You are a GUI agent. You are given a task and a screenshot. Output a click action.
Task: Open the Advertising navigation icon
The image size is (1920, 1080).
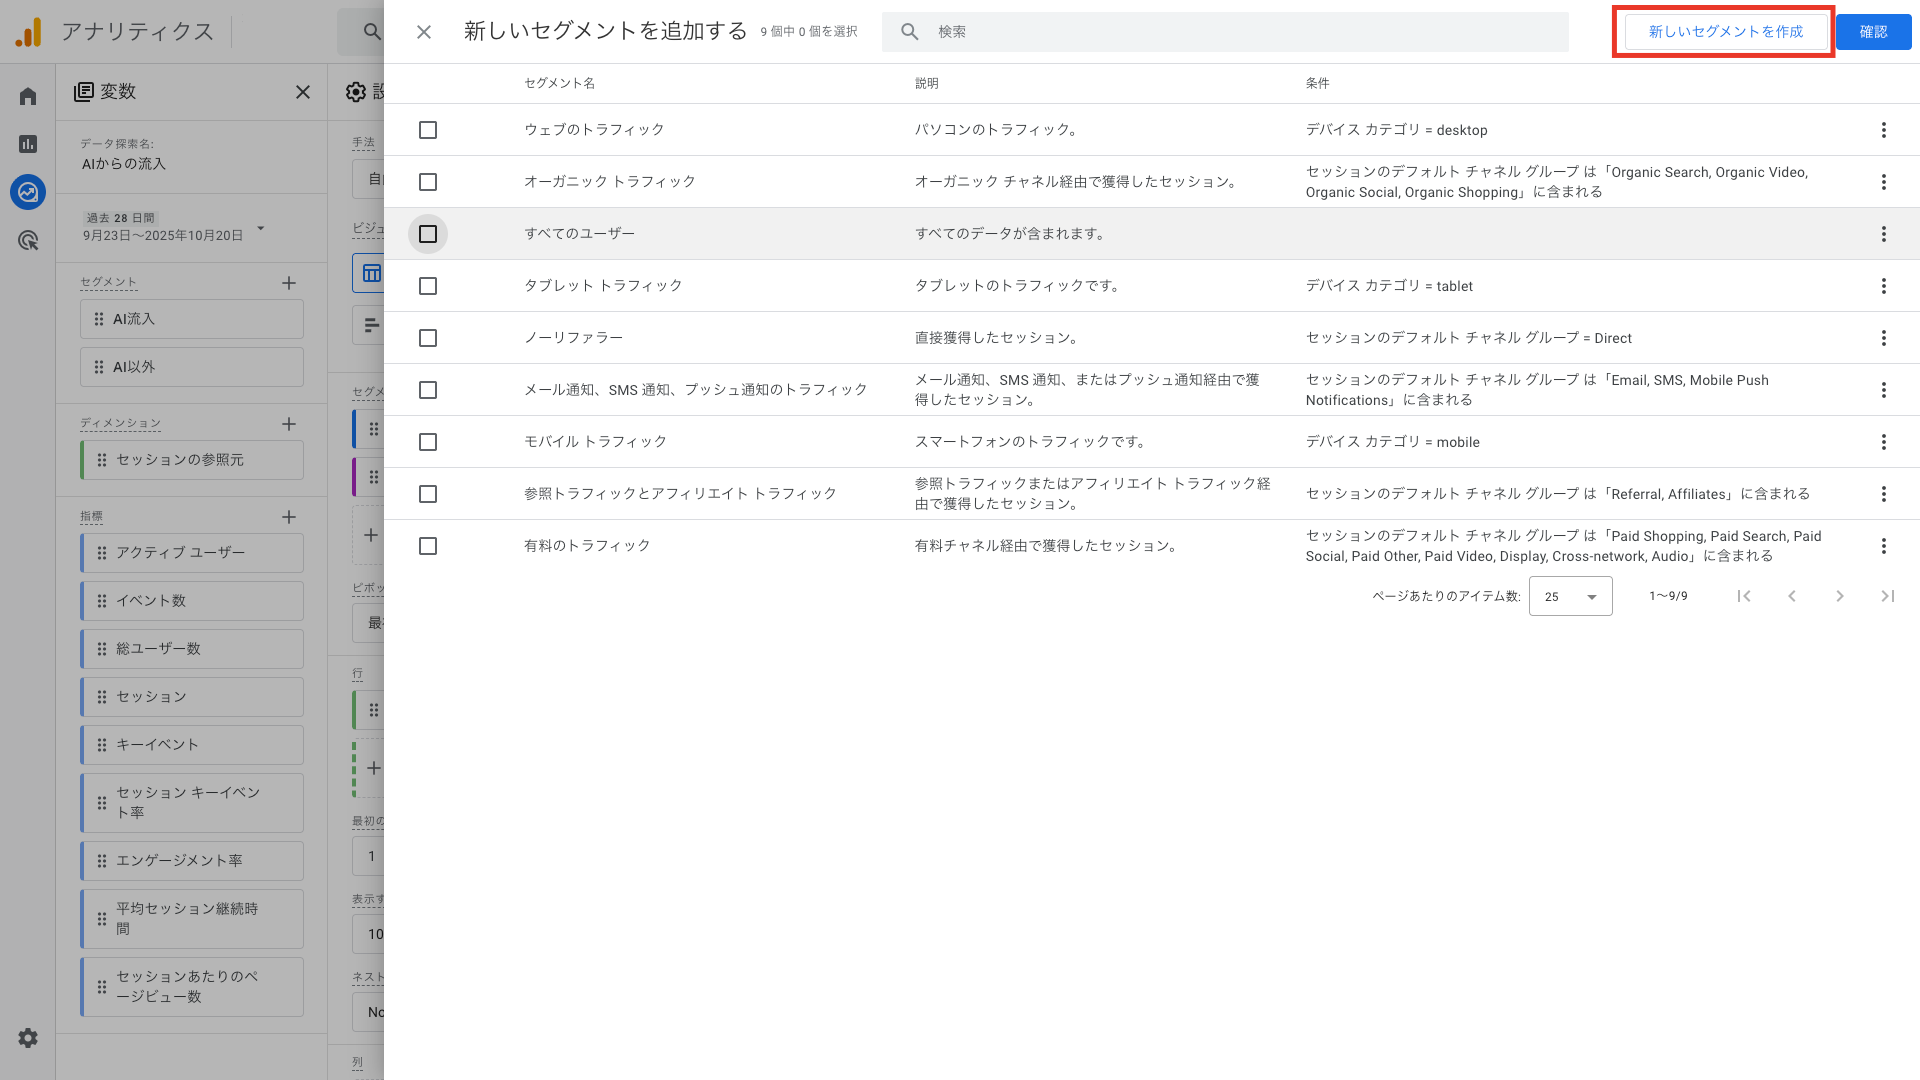coord(27,241)
